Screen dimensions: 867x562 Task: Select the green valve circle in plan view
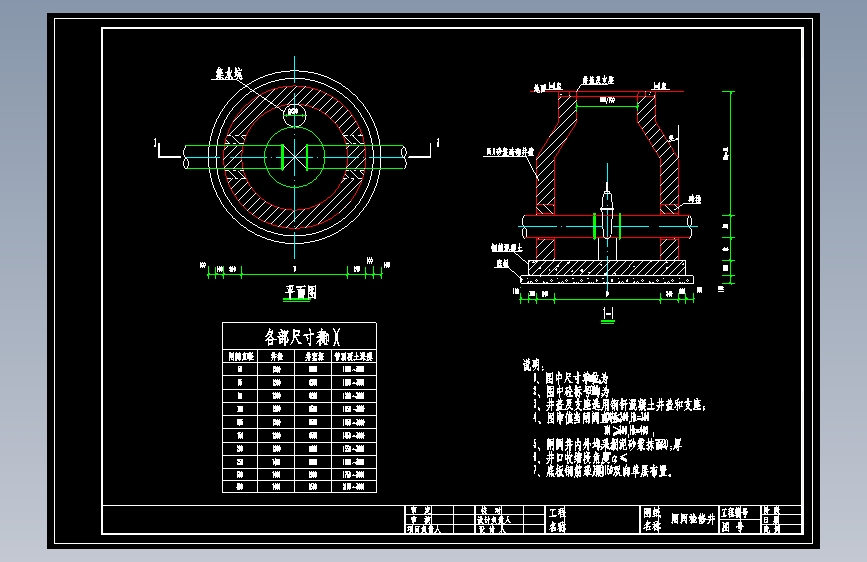tap(294, 158)
